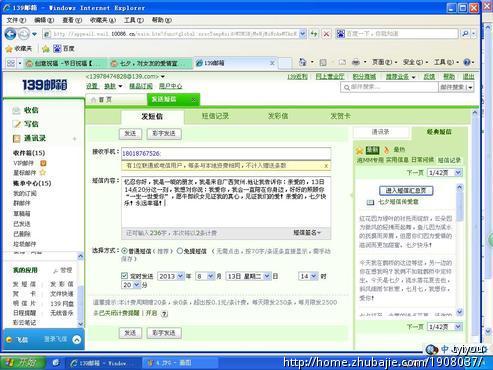This screenshot has height=370, width=493.
Task: Click the gold star icon in 经典短信 panel
Action: [x=359, y=151]
